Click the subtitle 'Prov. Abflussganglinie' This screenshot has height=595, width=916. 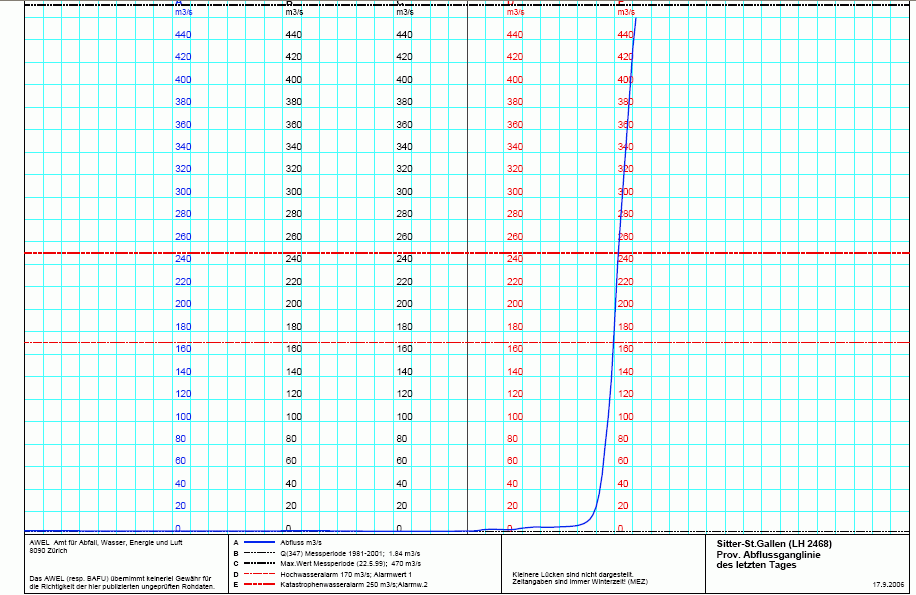(x=768, y=555)
